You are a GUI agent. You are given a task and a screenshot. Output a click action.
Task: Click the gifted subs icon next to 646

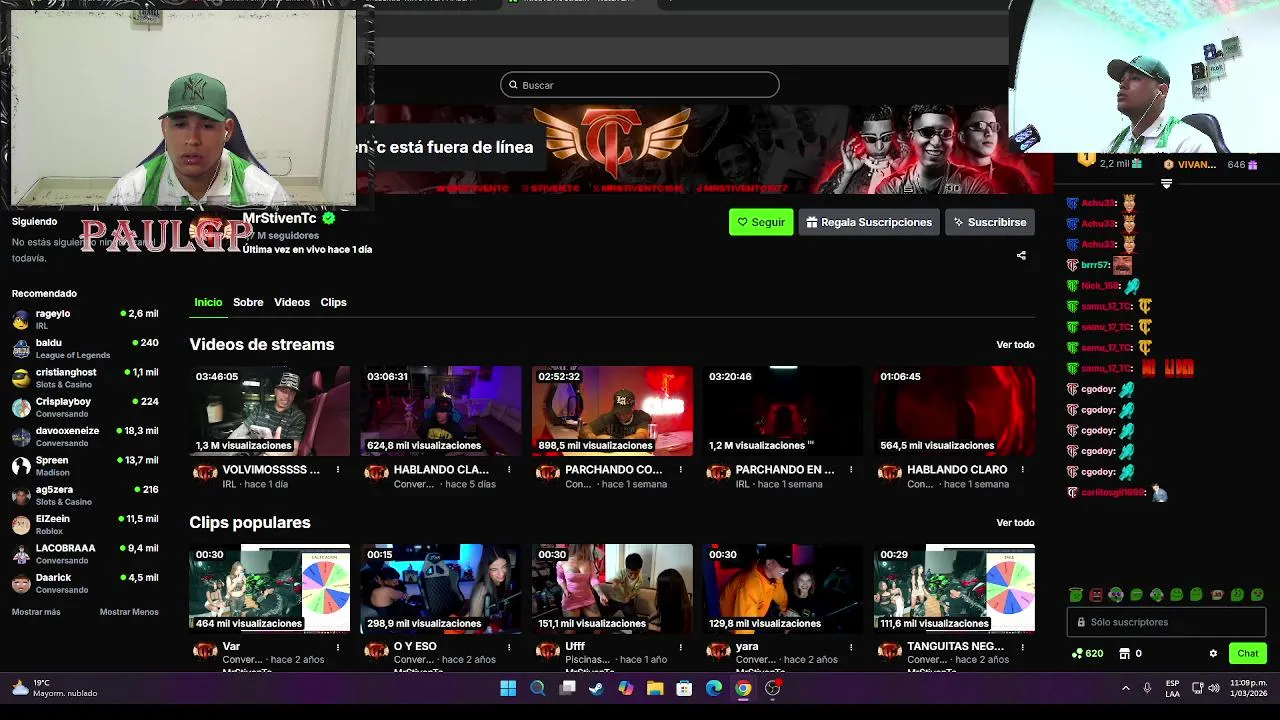[x=1252, y=164]
